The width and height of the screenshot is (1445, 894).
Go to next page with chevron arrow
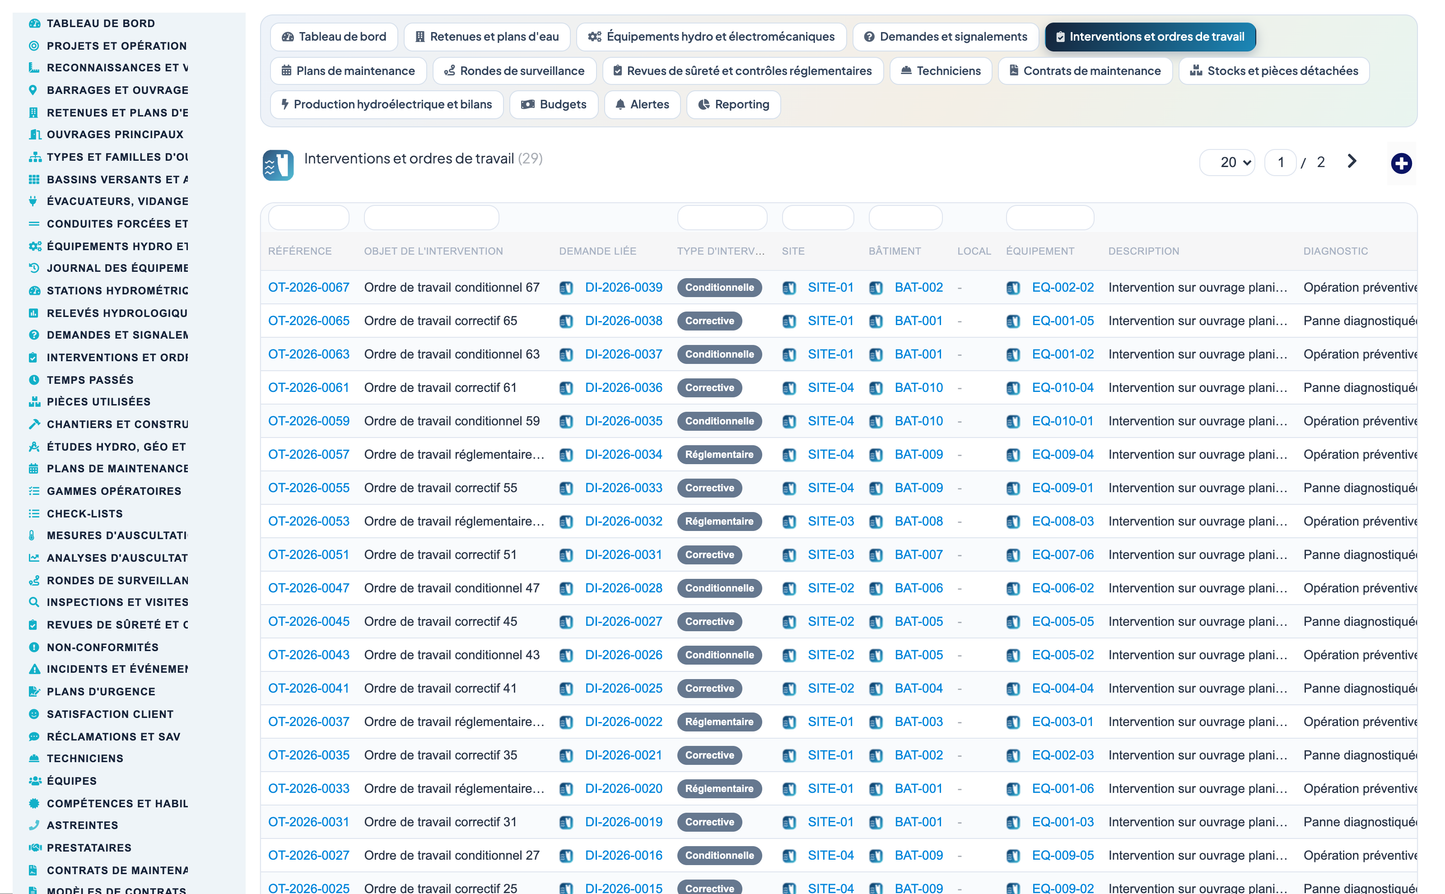tap(1352, 161)
